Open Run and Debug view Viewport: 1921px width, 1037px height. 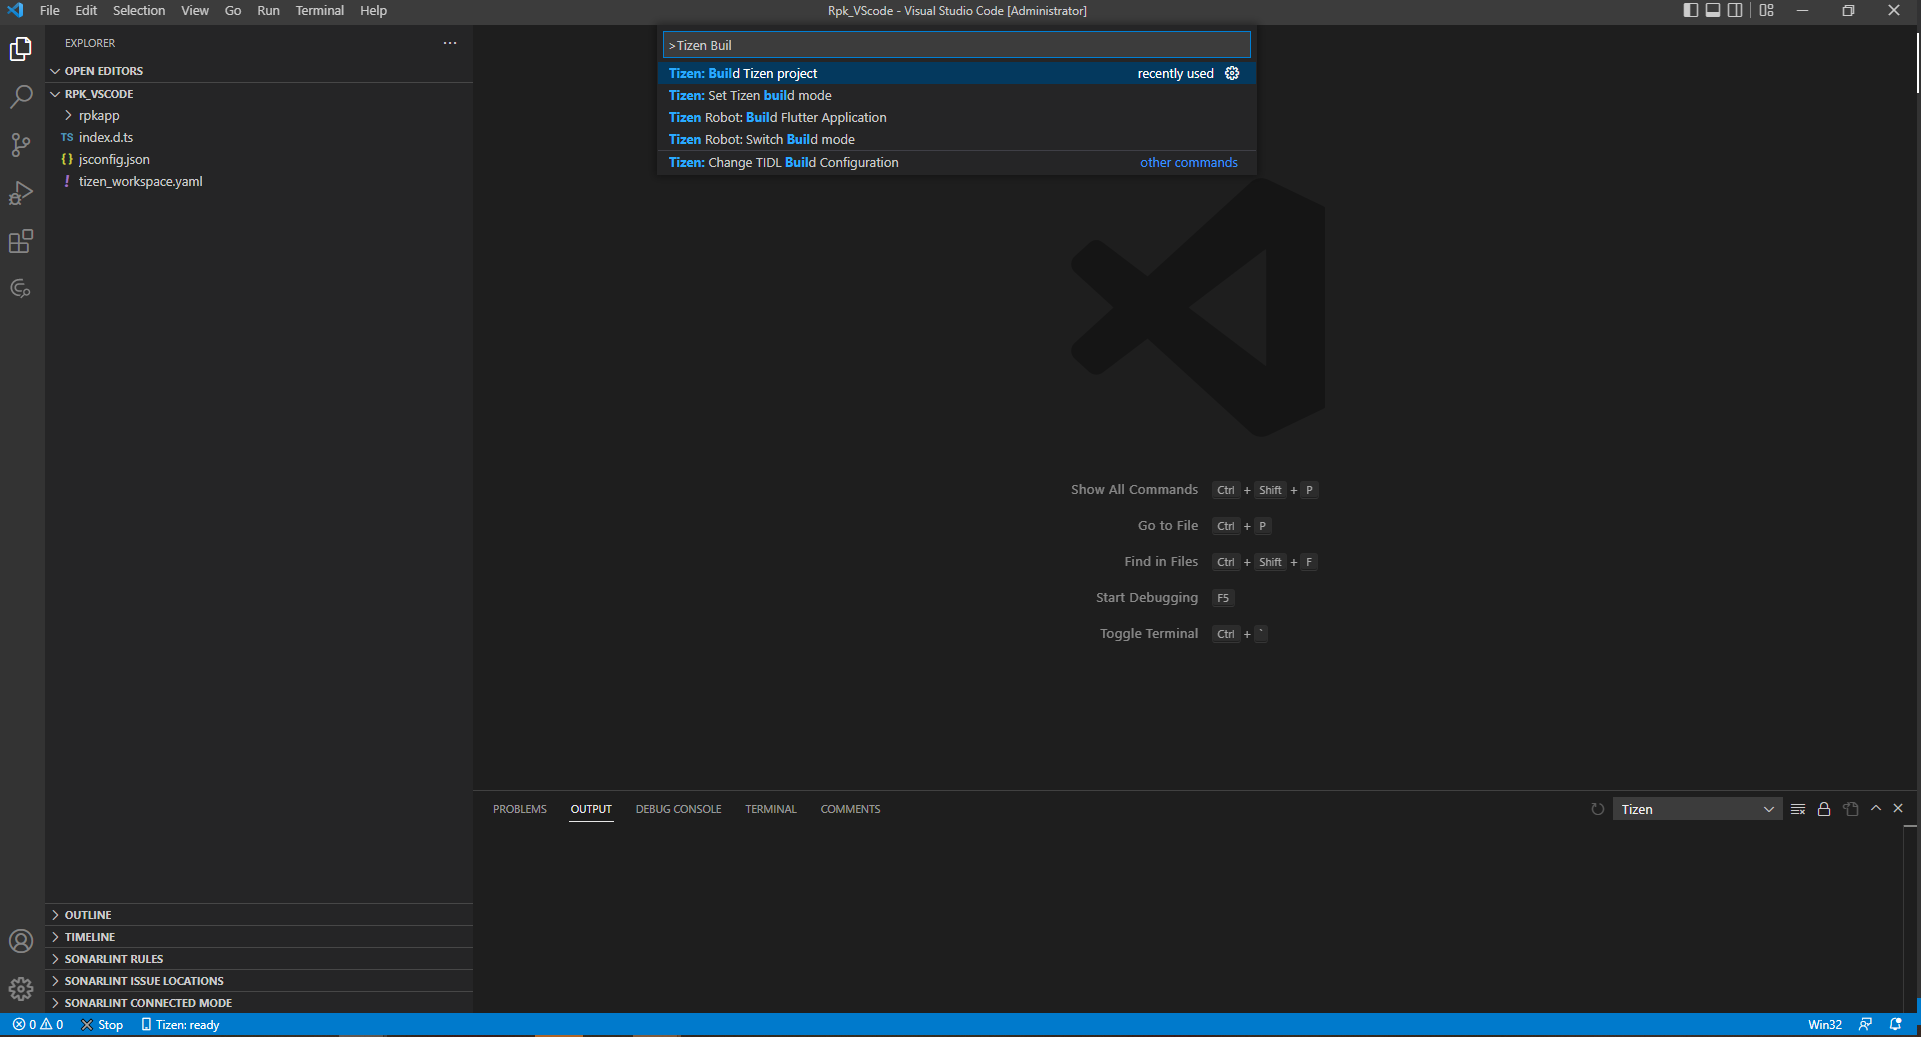pos(21,193)
